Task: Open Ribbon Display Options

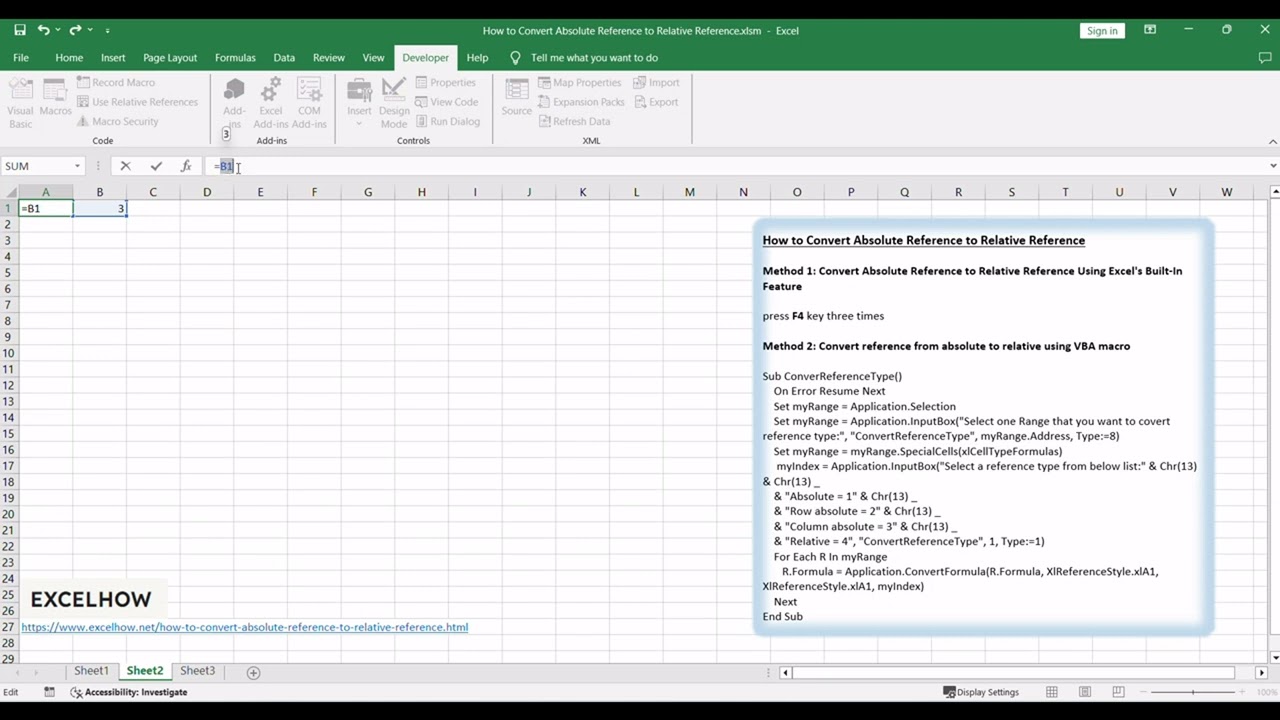Action: pos(1150,30)
